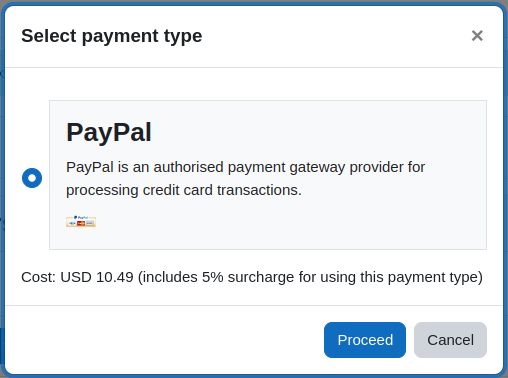Click the PayPal payment option card

point(268,175)
